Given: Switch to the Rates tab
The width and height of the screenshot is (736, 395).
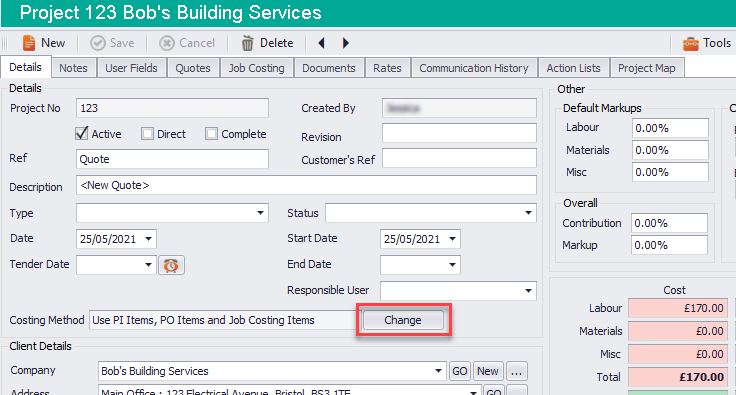Looking at the screenshot, I should pos(387,68).
